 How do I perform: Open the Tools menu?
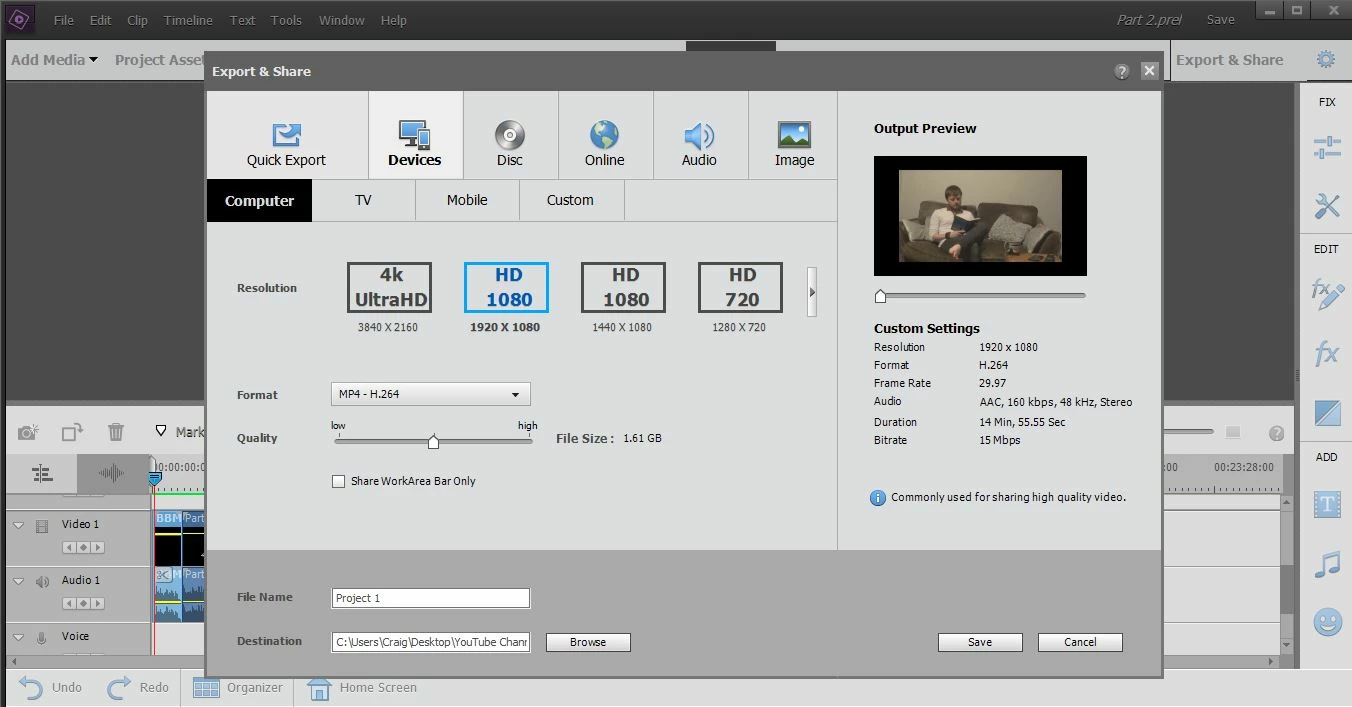pyautogui.click(x=286, y=20)
